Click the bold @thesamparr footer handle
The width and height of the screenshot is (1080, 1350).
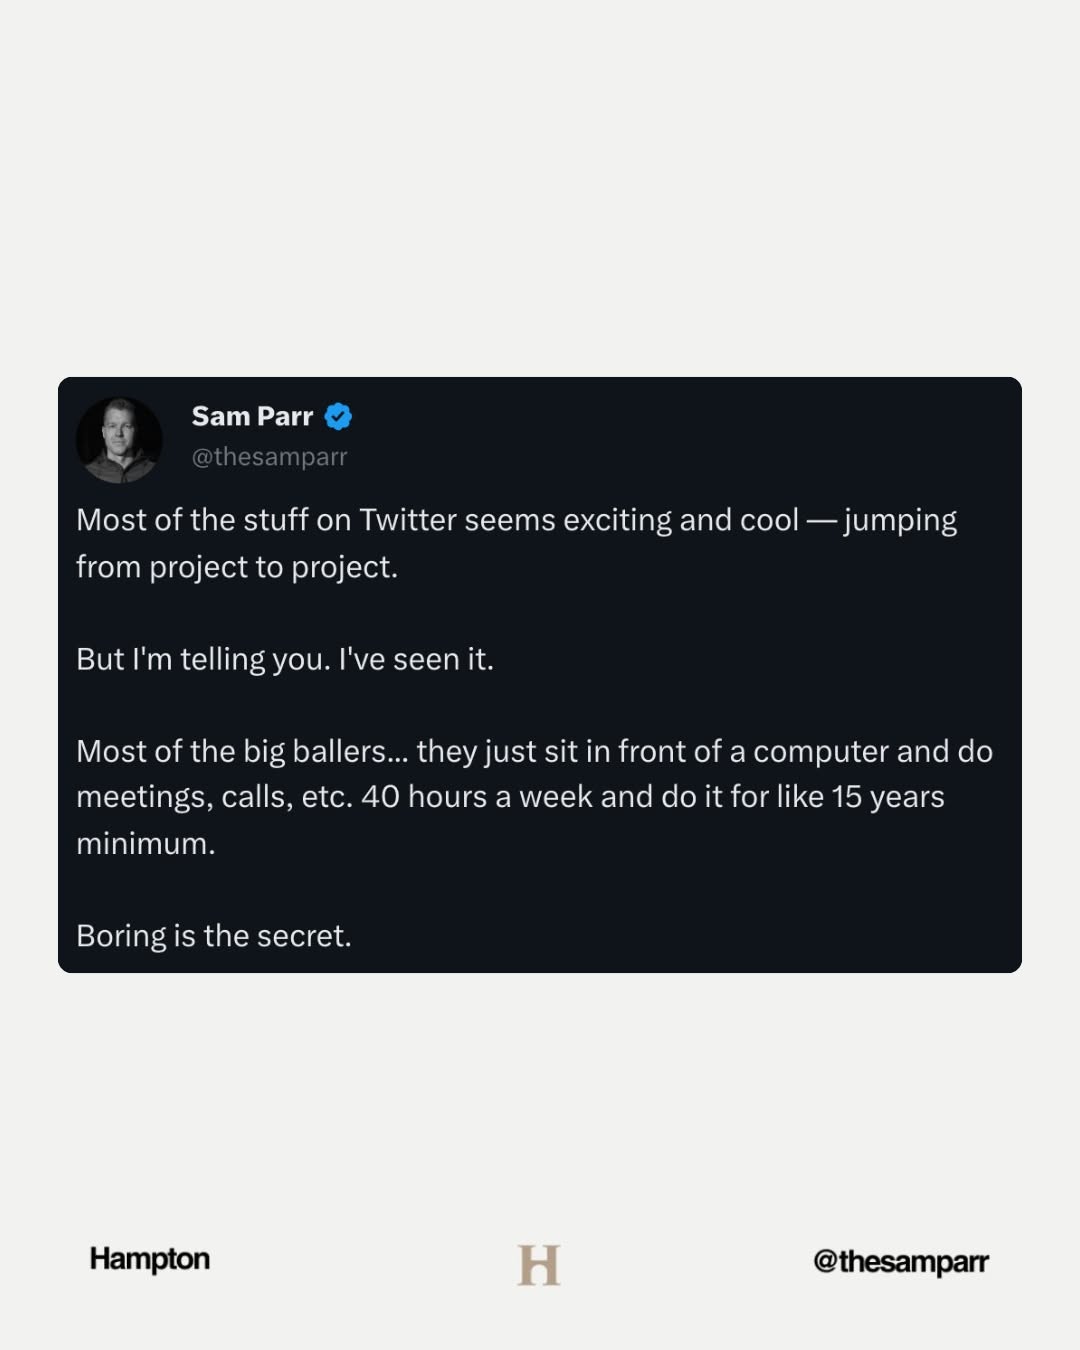pos(900,1261)
